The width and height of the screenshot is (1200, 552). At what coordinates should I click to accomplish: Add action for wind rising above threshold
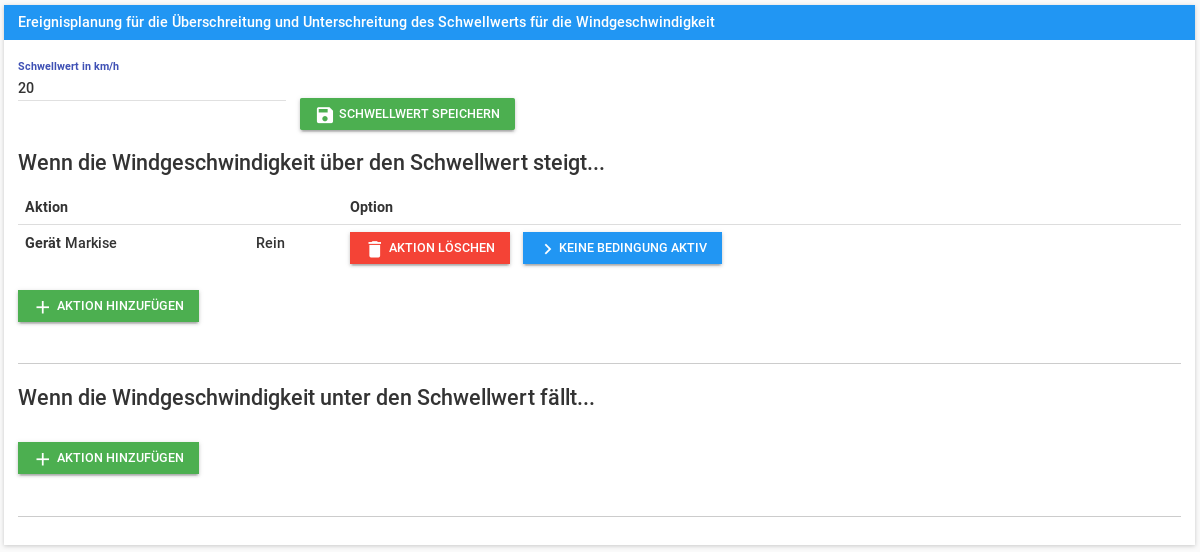(120, 306)
